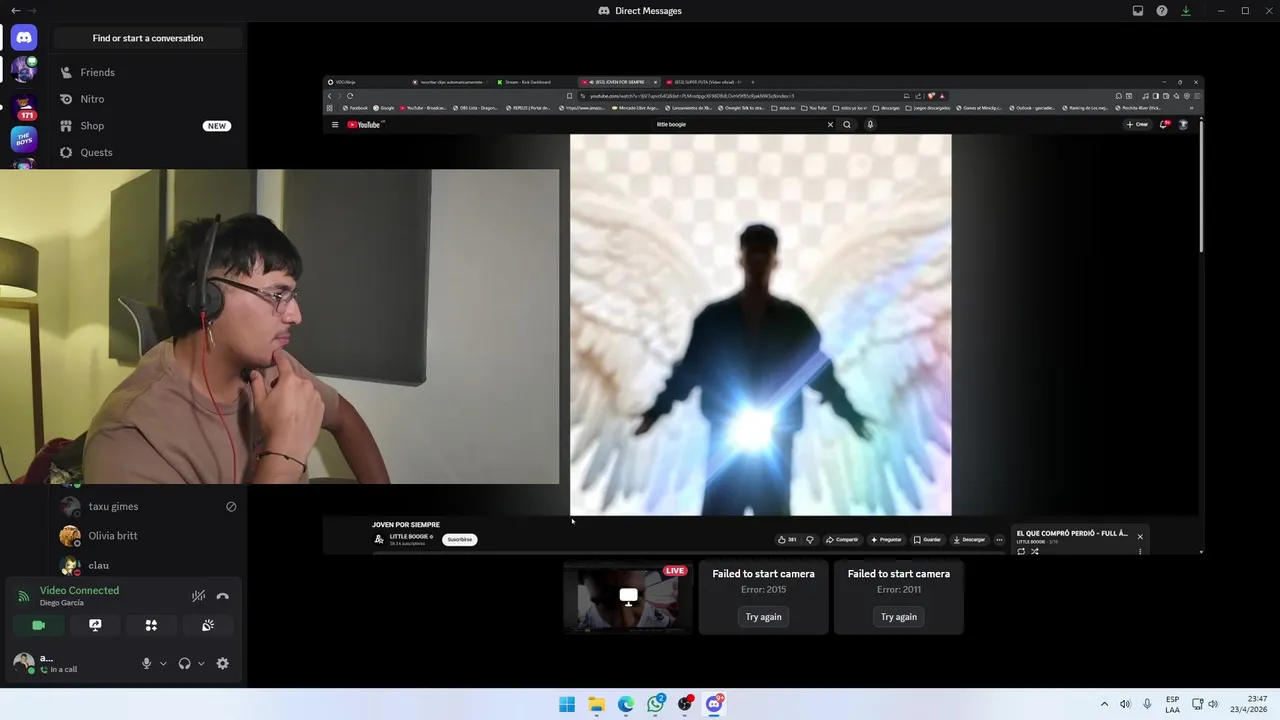This screenshot has height=720, width=1280.
Task: Open Discord taskbar icon
Action: click(x=714, y=704)
